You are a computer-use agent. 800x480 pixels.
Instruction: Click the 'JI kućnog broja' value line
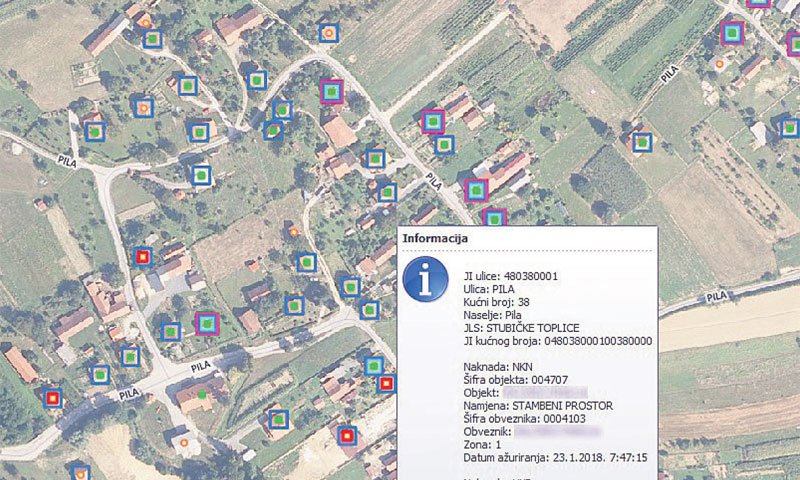pyautogui.click(x=558, y=341)
